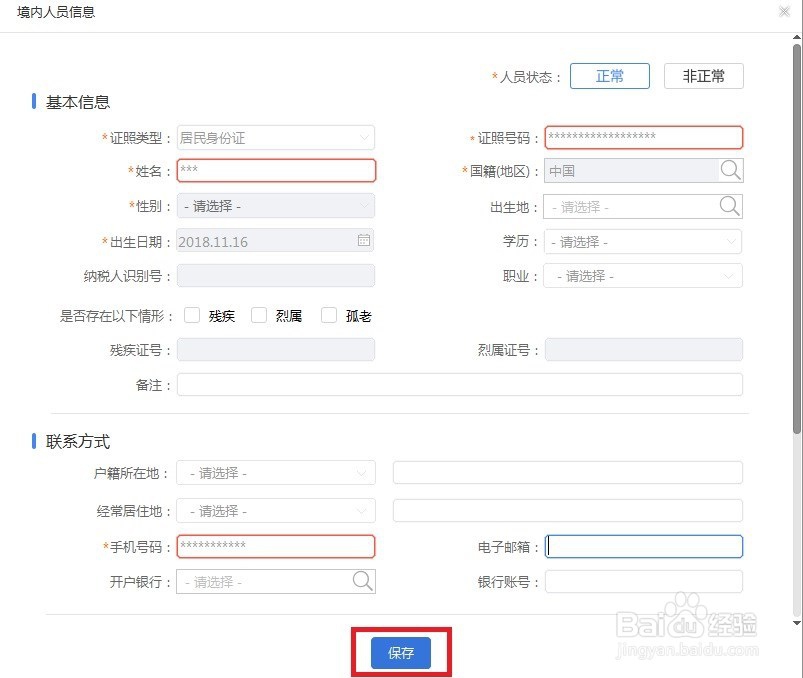Click the 保存 button
Screen dimensions: 803x678
tap(400, 653)
